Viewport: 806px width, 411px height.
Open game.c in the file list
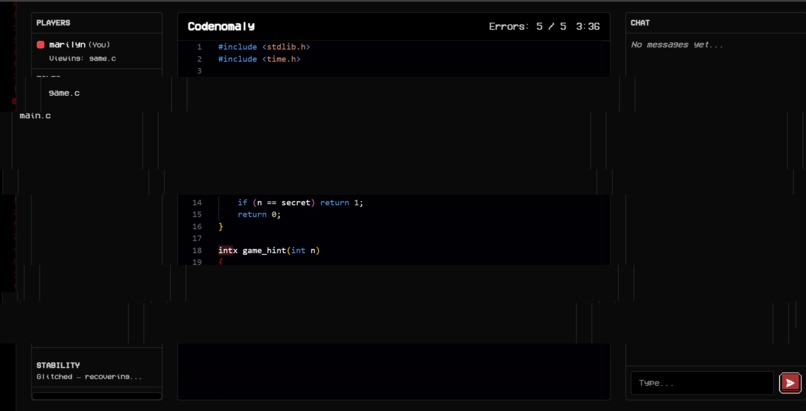[64, 93]
